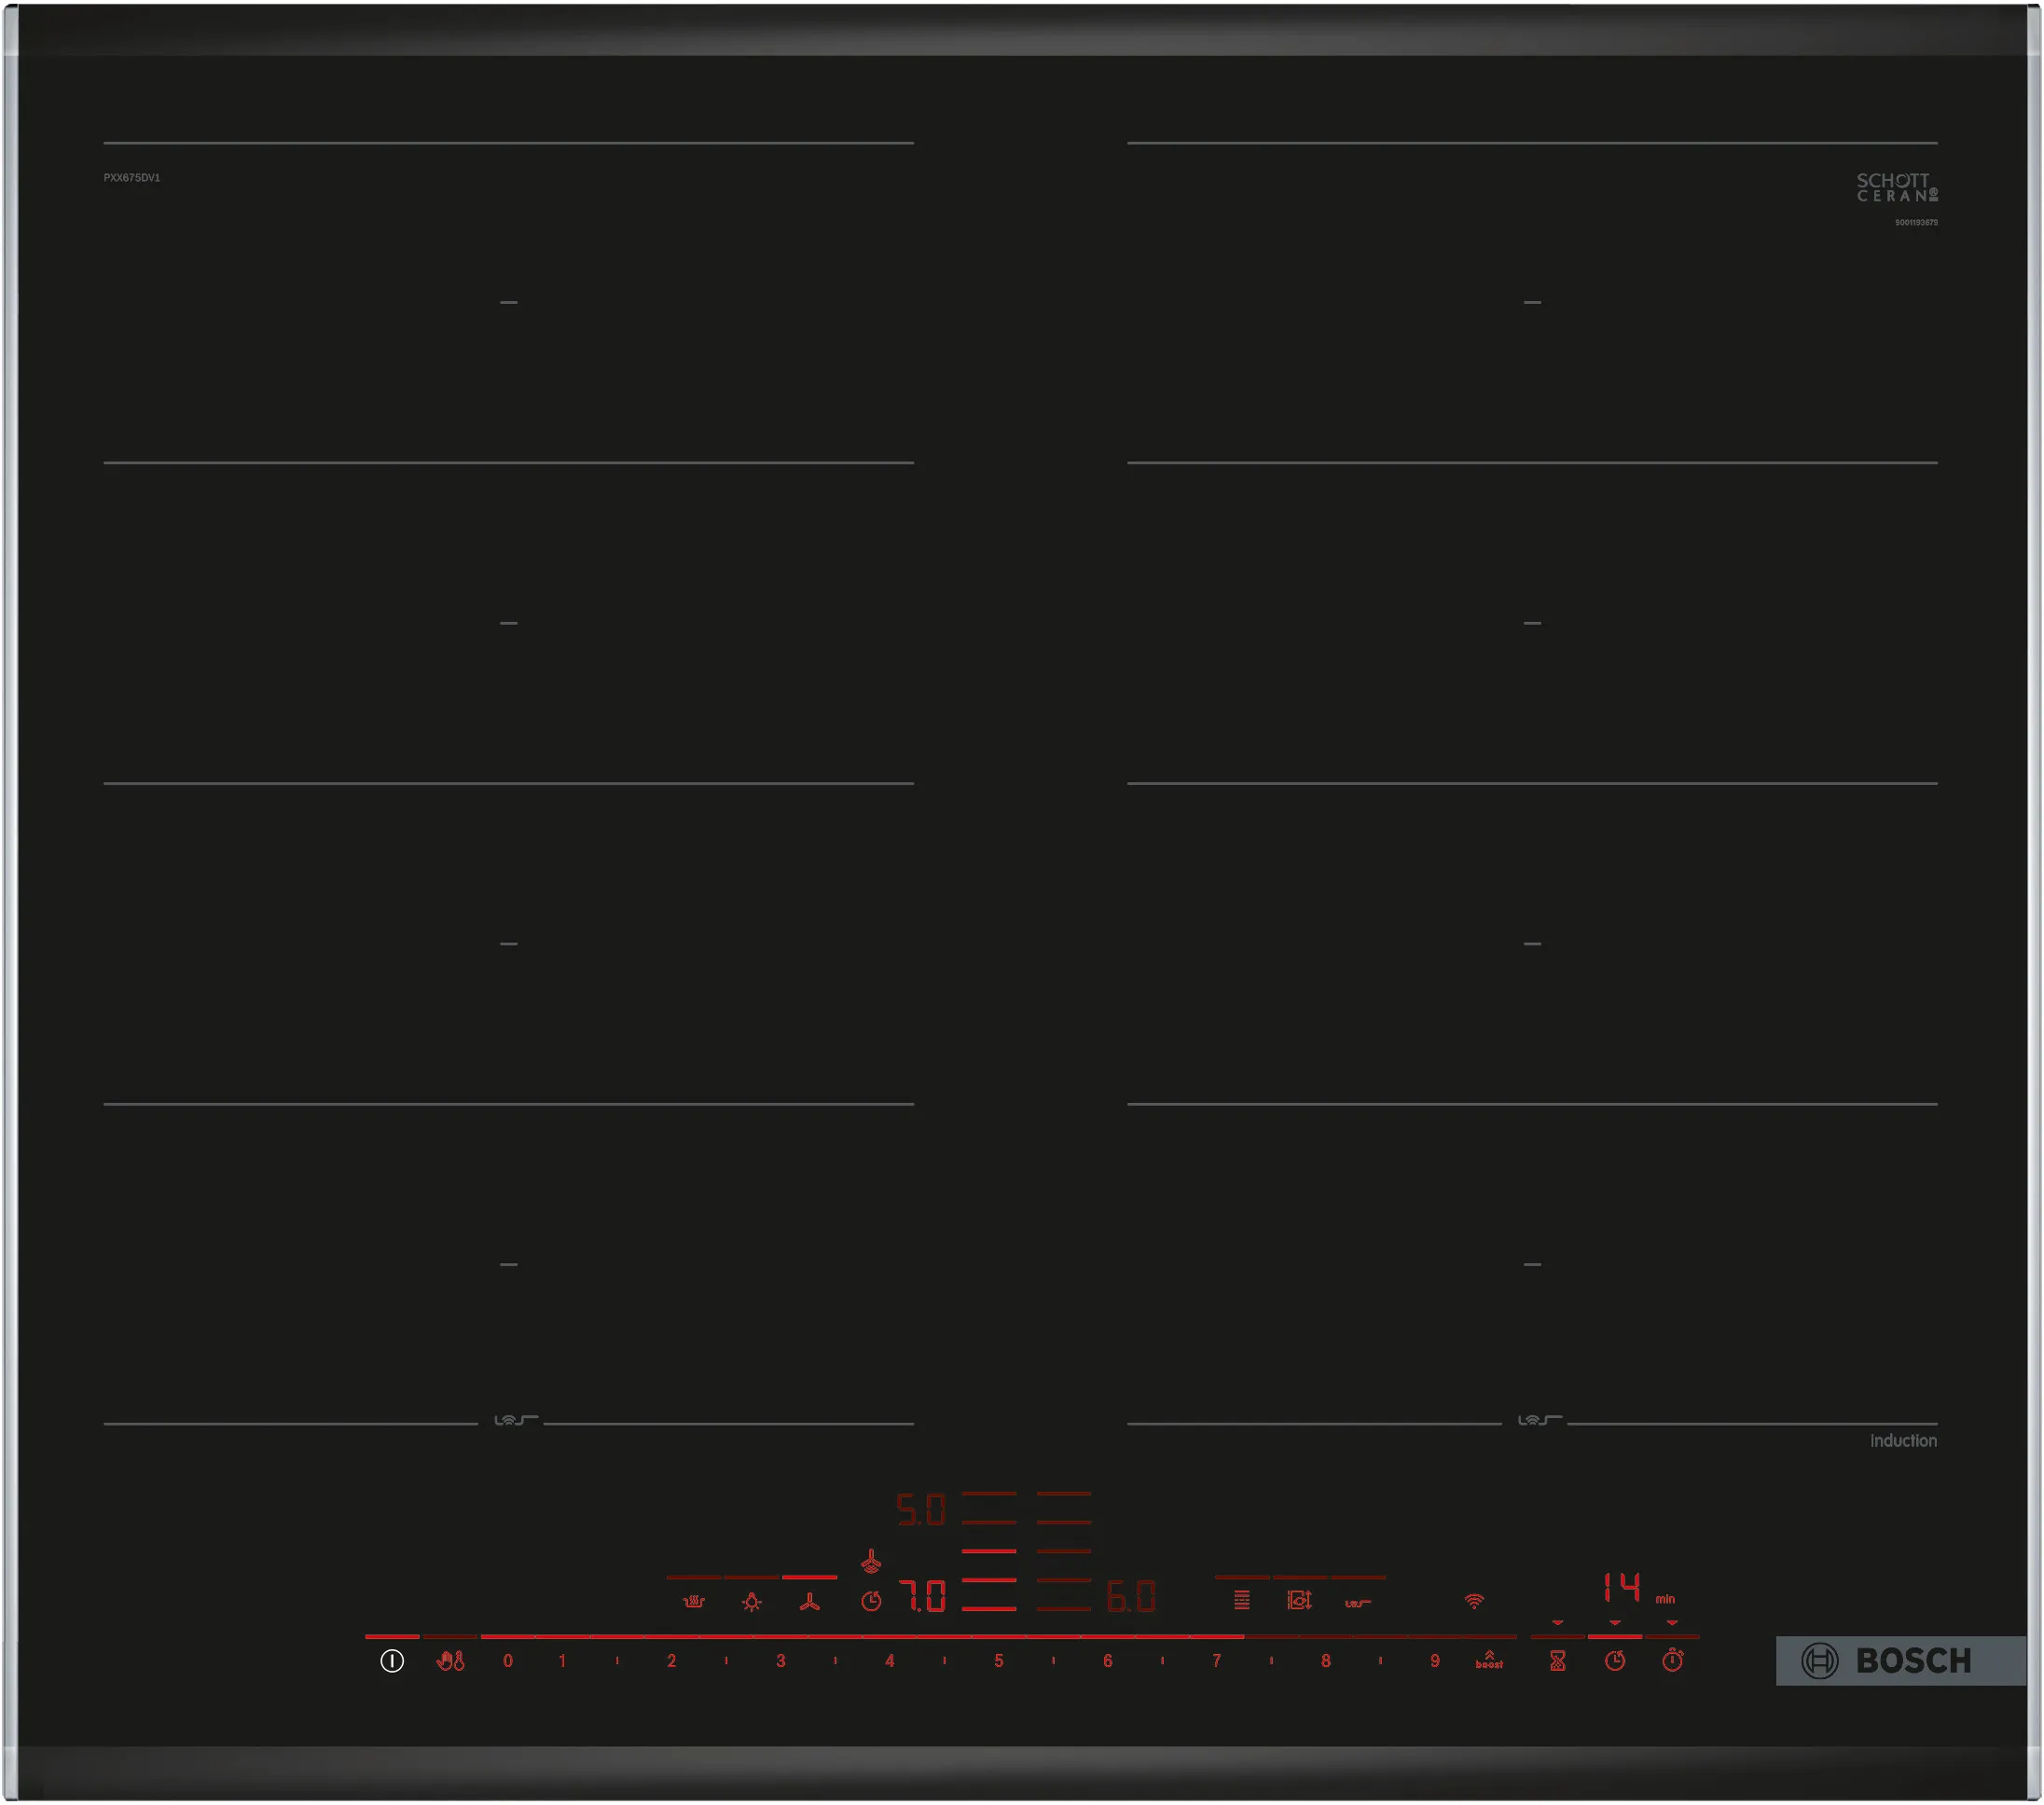Select the front right zone showing 6.0
Screen dimensions: 2044x1805
[x=1131, y=1597]
